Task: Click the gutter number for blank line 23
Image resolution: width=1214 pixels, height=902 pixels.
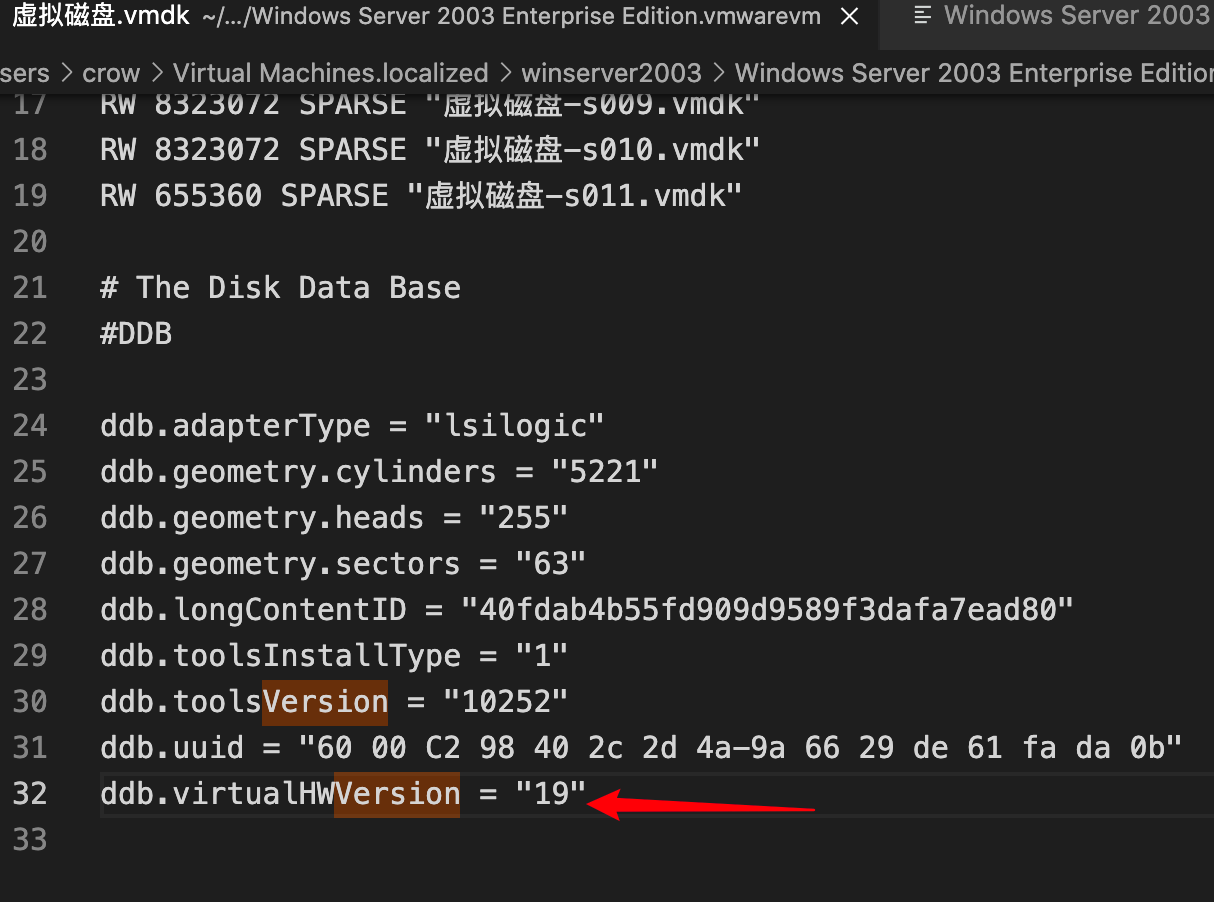Action: [x=30, y=379]
